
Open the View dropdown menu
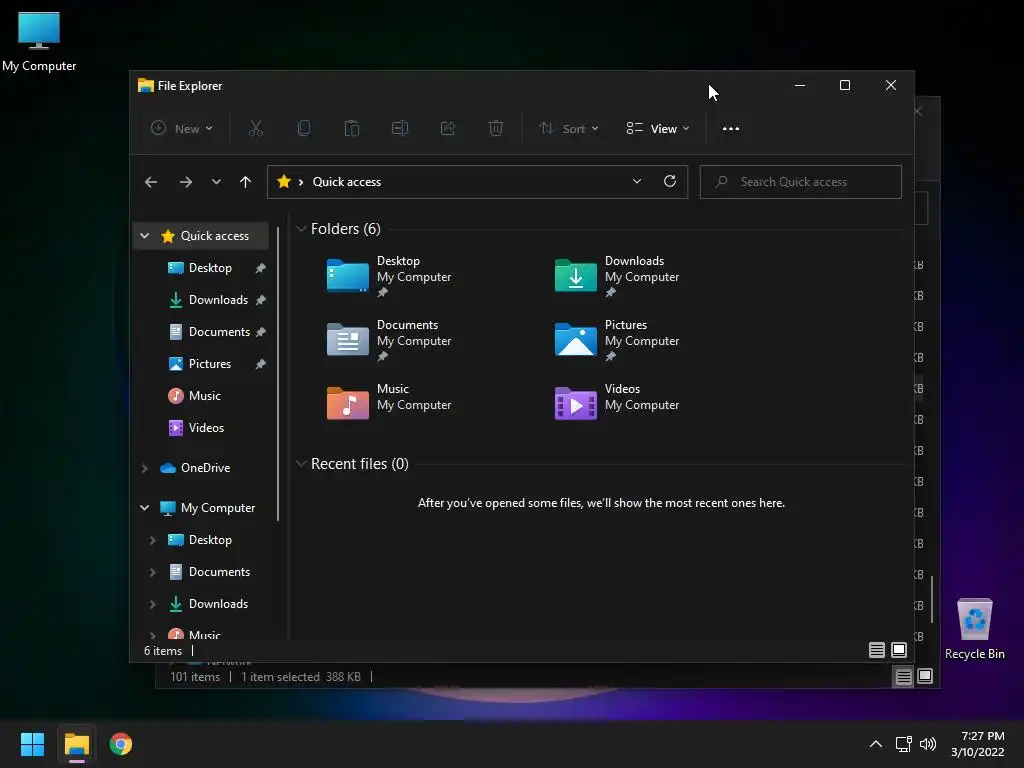point(658,129)
